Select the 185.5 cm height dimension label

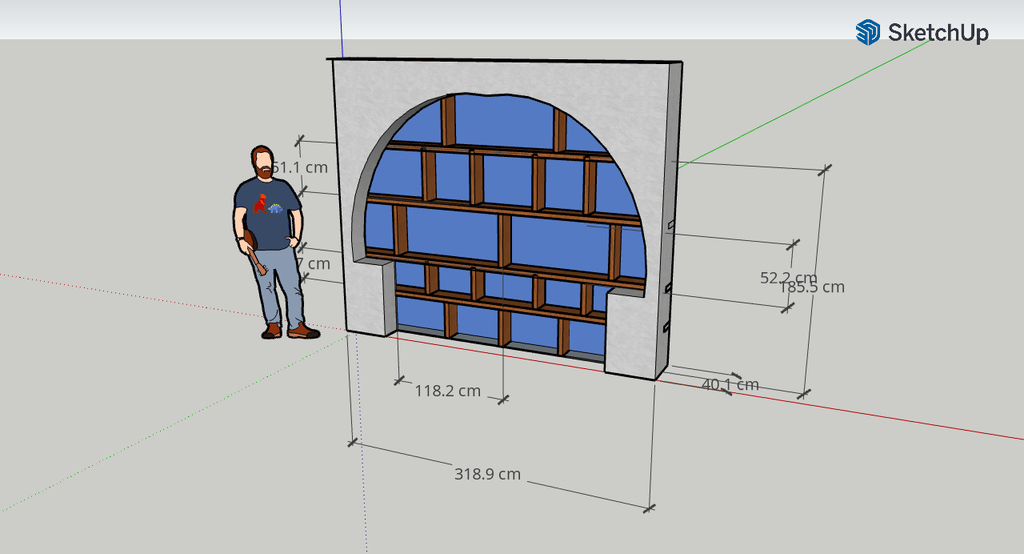811,287
